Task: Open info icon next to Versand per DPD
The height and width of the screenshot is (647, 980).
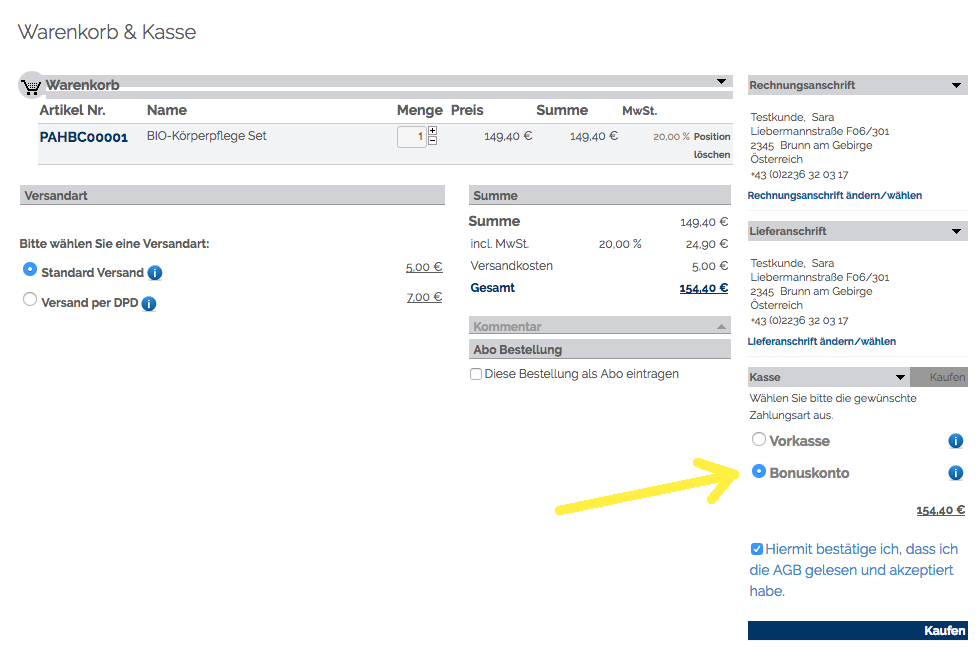Action: (x=149, y=303)
